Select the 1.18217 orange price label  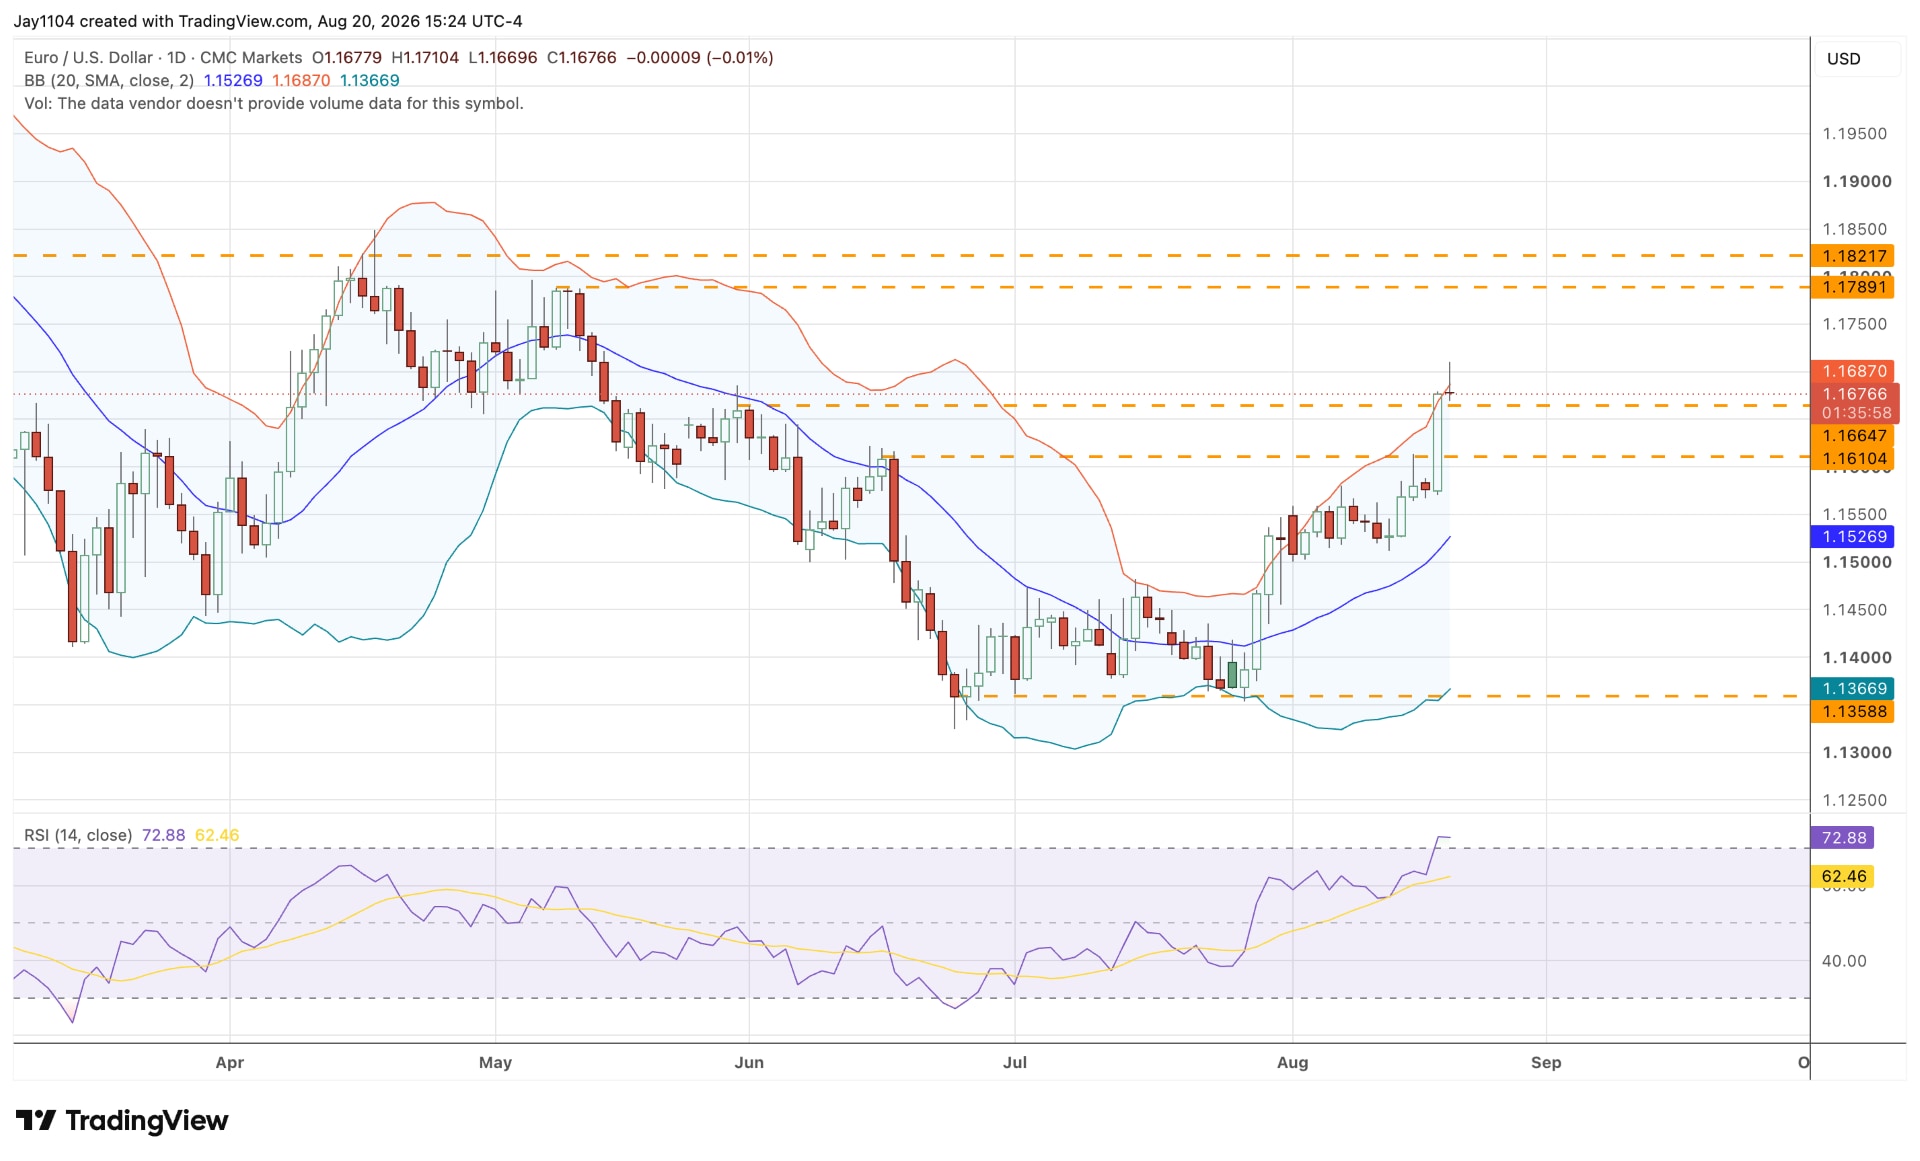[x=1853, y=256]
